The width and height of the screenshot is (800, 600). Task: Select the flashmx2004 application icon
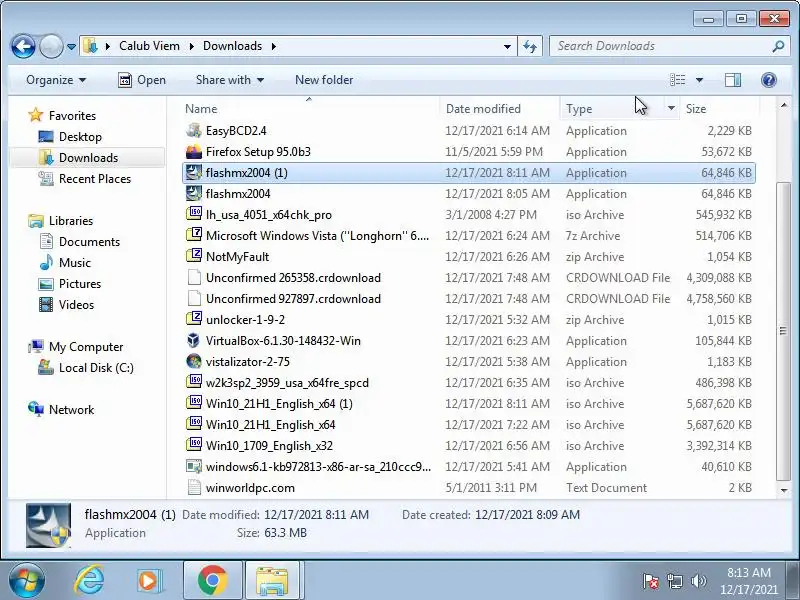[x=194, y=193]
